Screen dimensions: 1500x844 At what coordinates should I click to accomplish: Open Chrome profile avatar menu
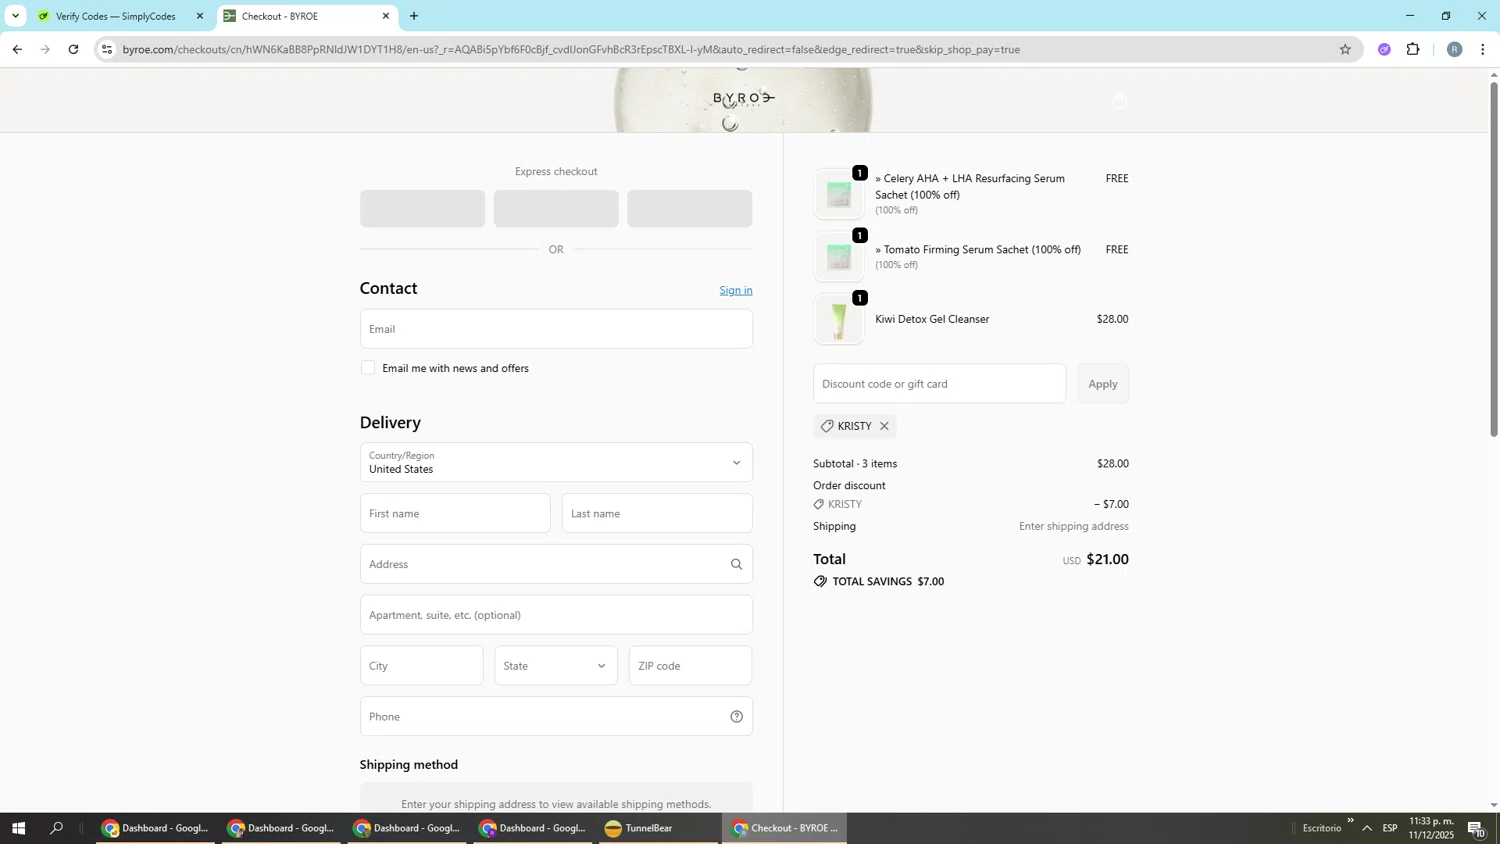pos(1454,49)
